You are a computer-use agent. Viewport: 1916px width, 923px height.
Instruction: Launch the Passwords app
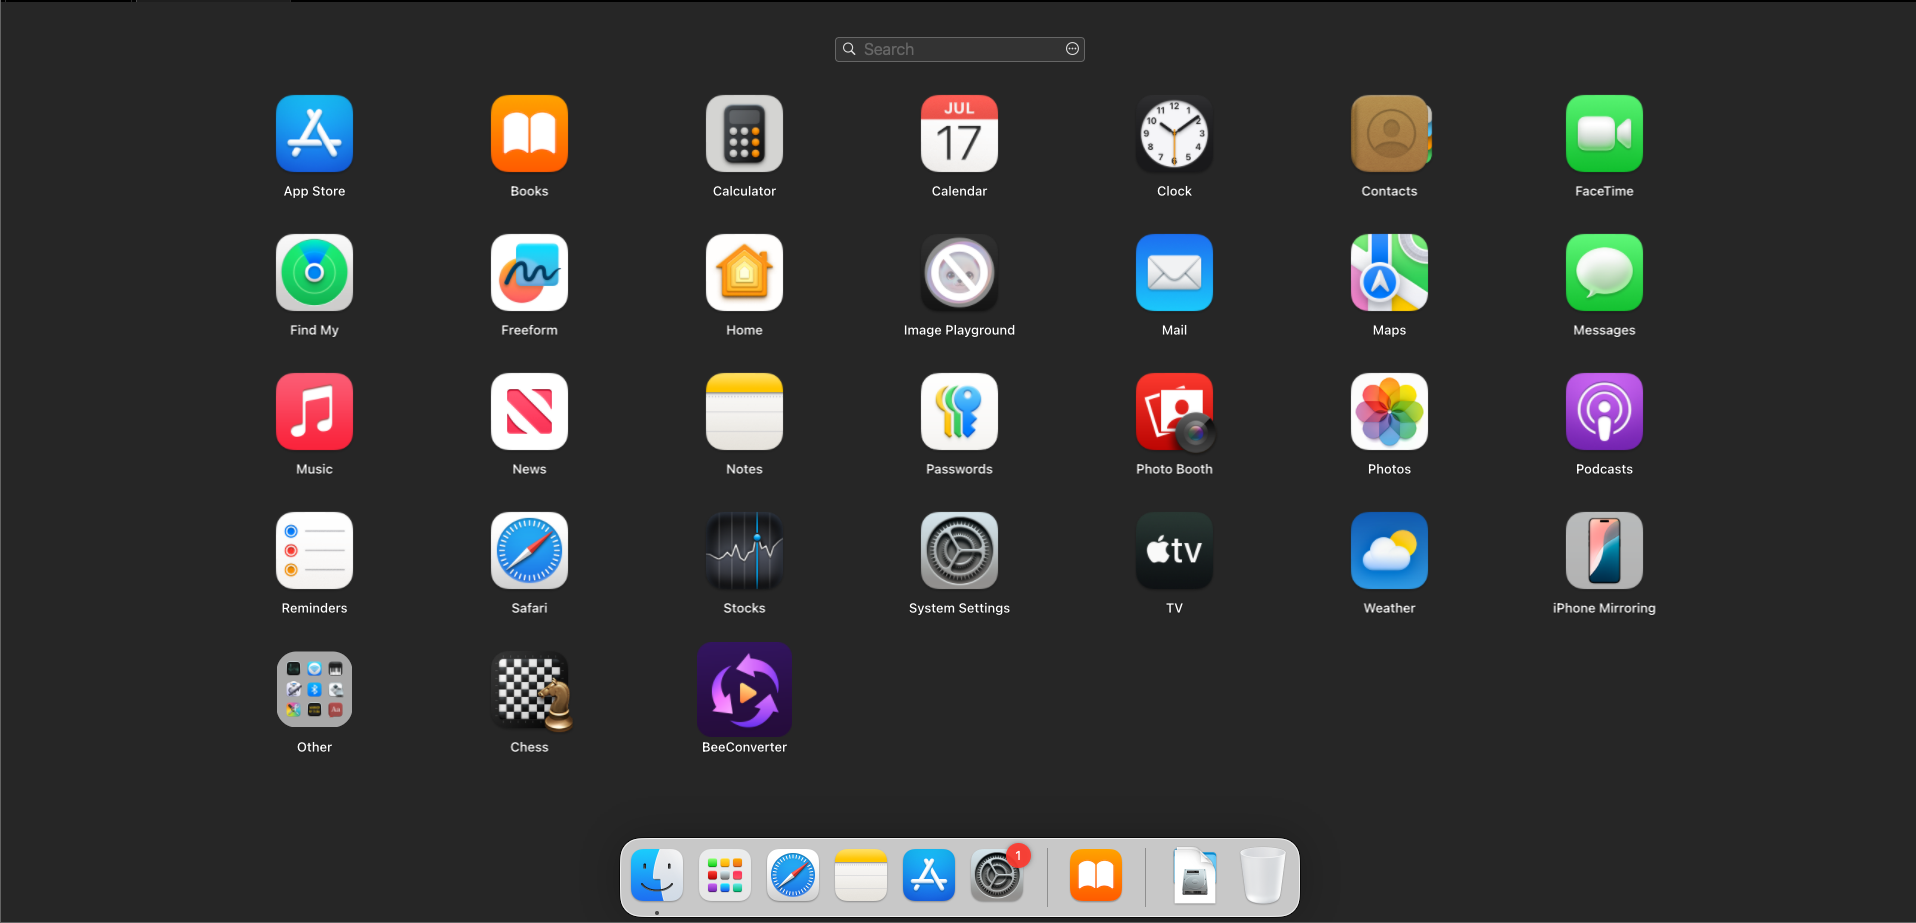pyautogui.click(x=959, y=412)
